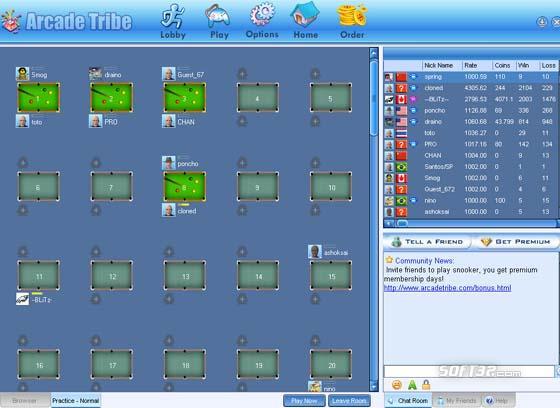Click ashoksai's avatar above table 15
The width and height of the screenshot is (560, 408).
click(315, 252)
